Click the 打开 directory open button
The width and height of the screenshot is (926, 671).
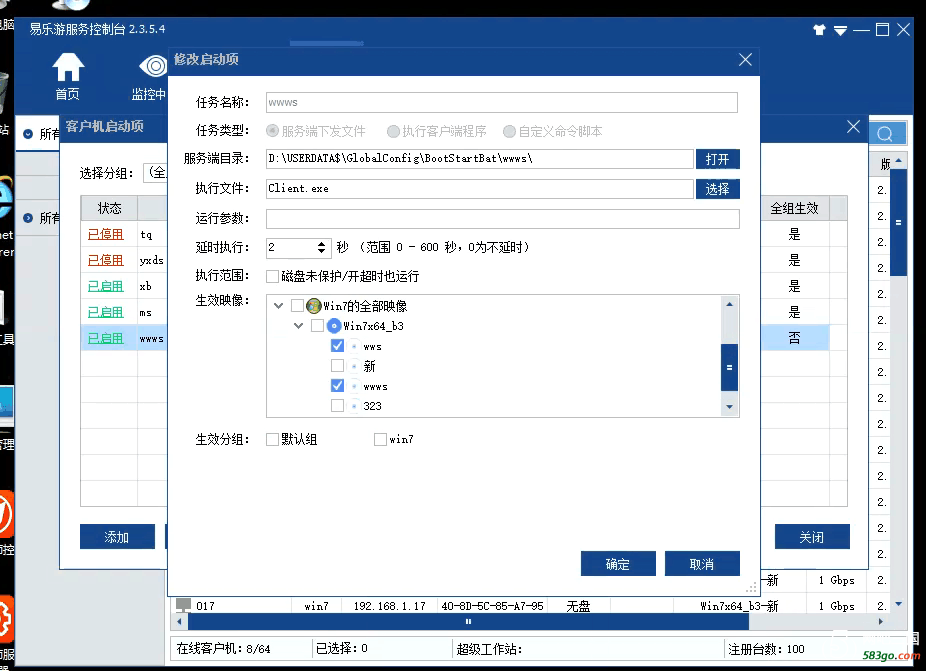[717, 159]
